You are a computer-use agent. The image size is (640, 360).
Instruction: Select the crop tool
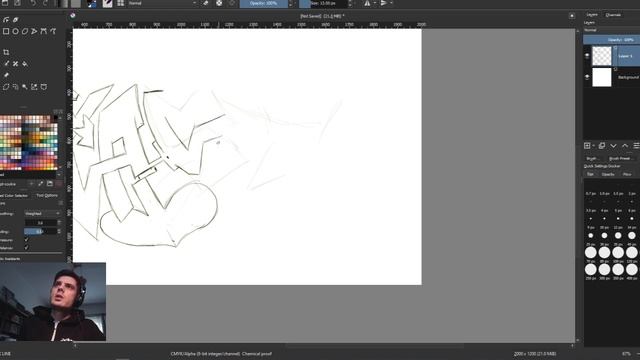6,52
